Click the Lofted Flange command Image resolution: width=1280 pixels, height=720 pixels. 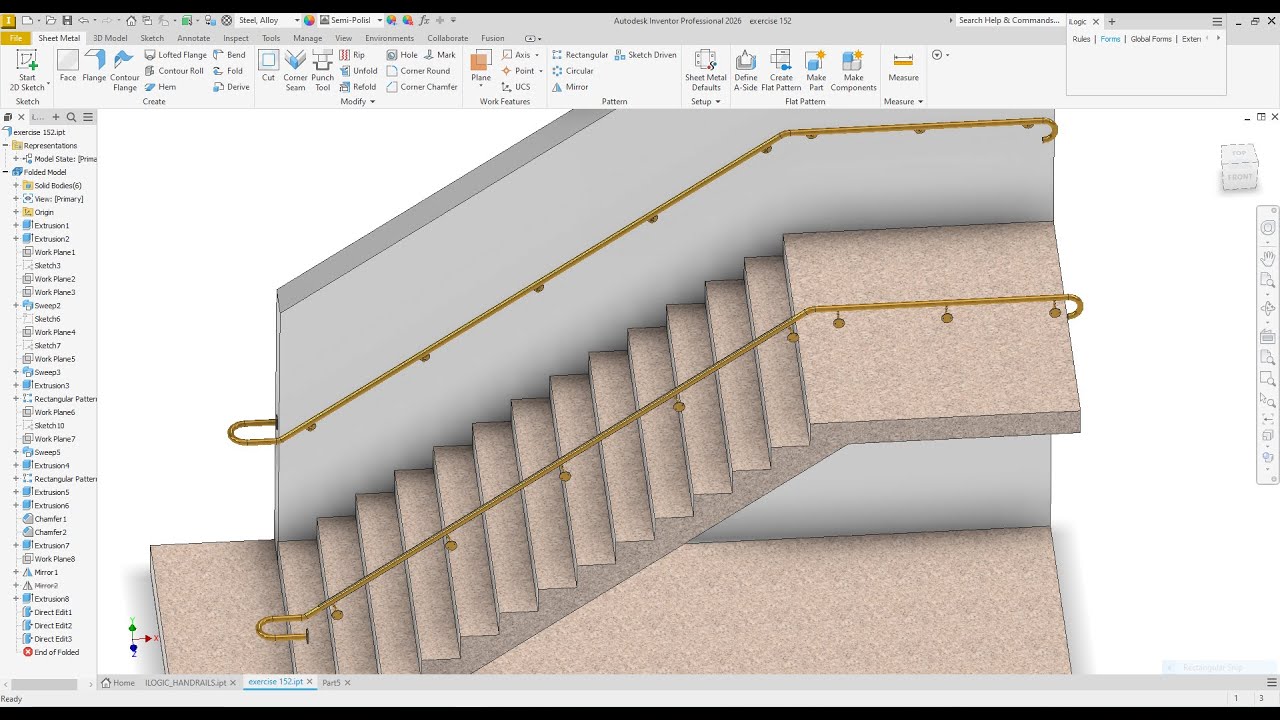click(175, 55)
